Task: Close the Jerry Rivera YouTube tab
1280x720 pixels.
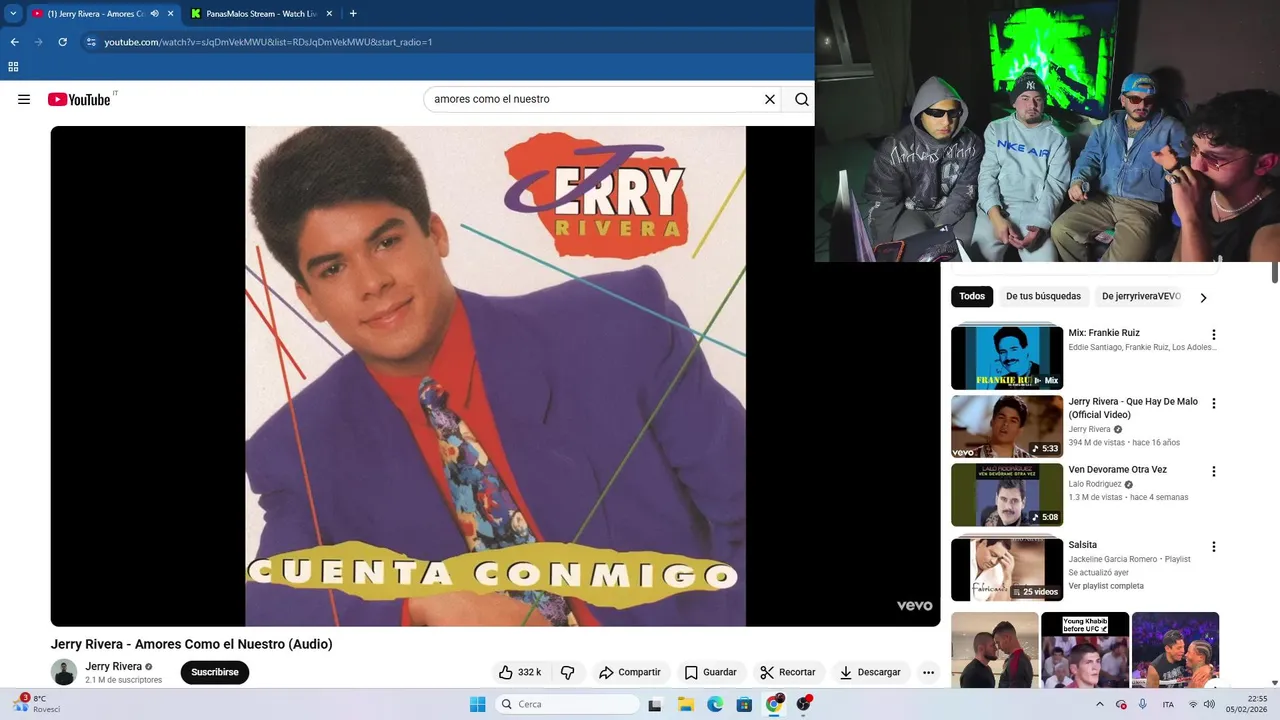Action: pos(171,14)
